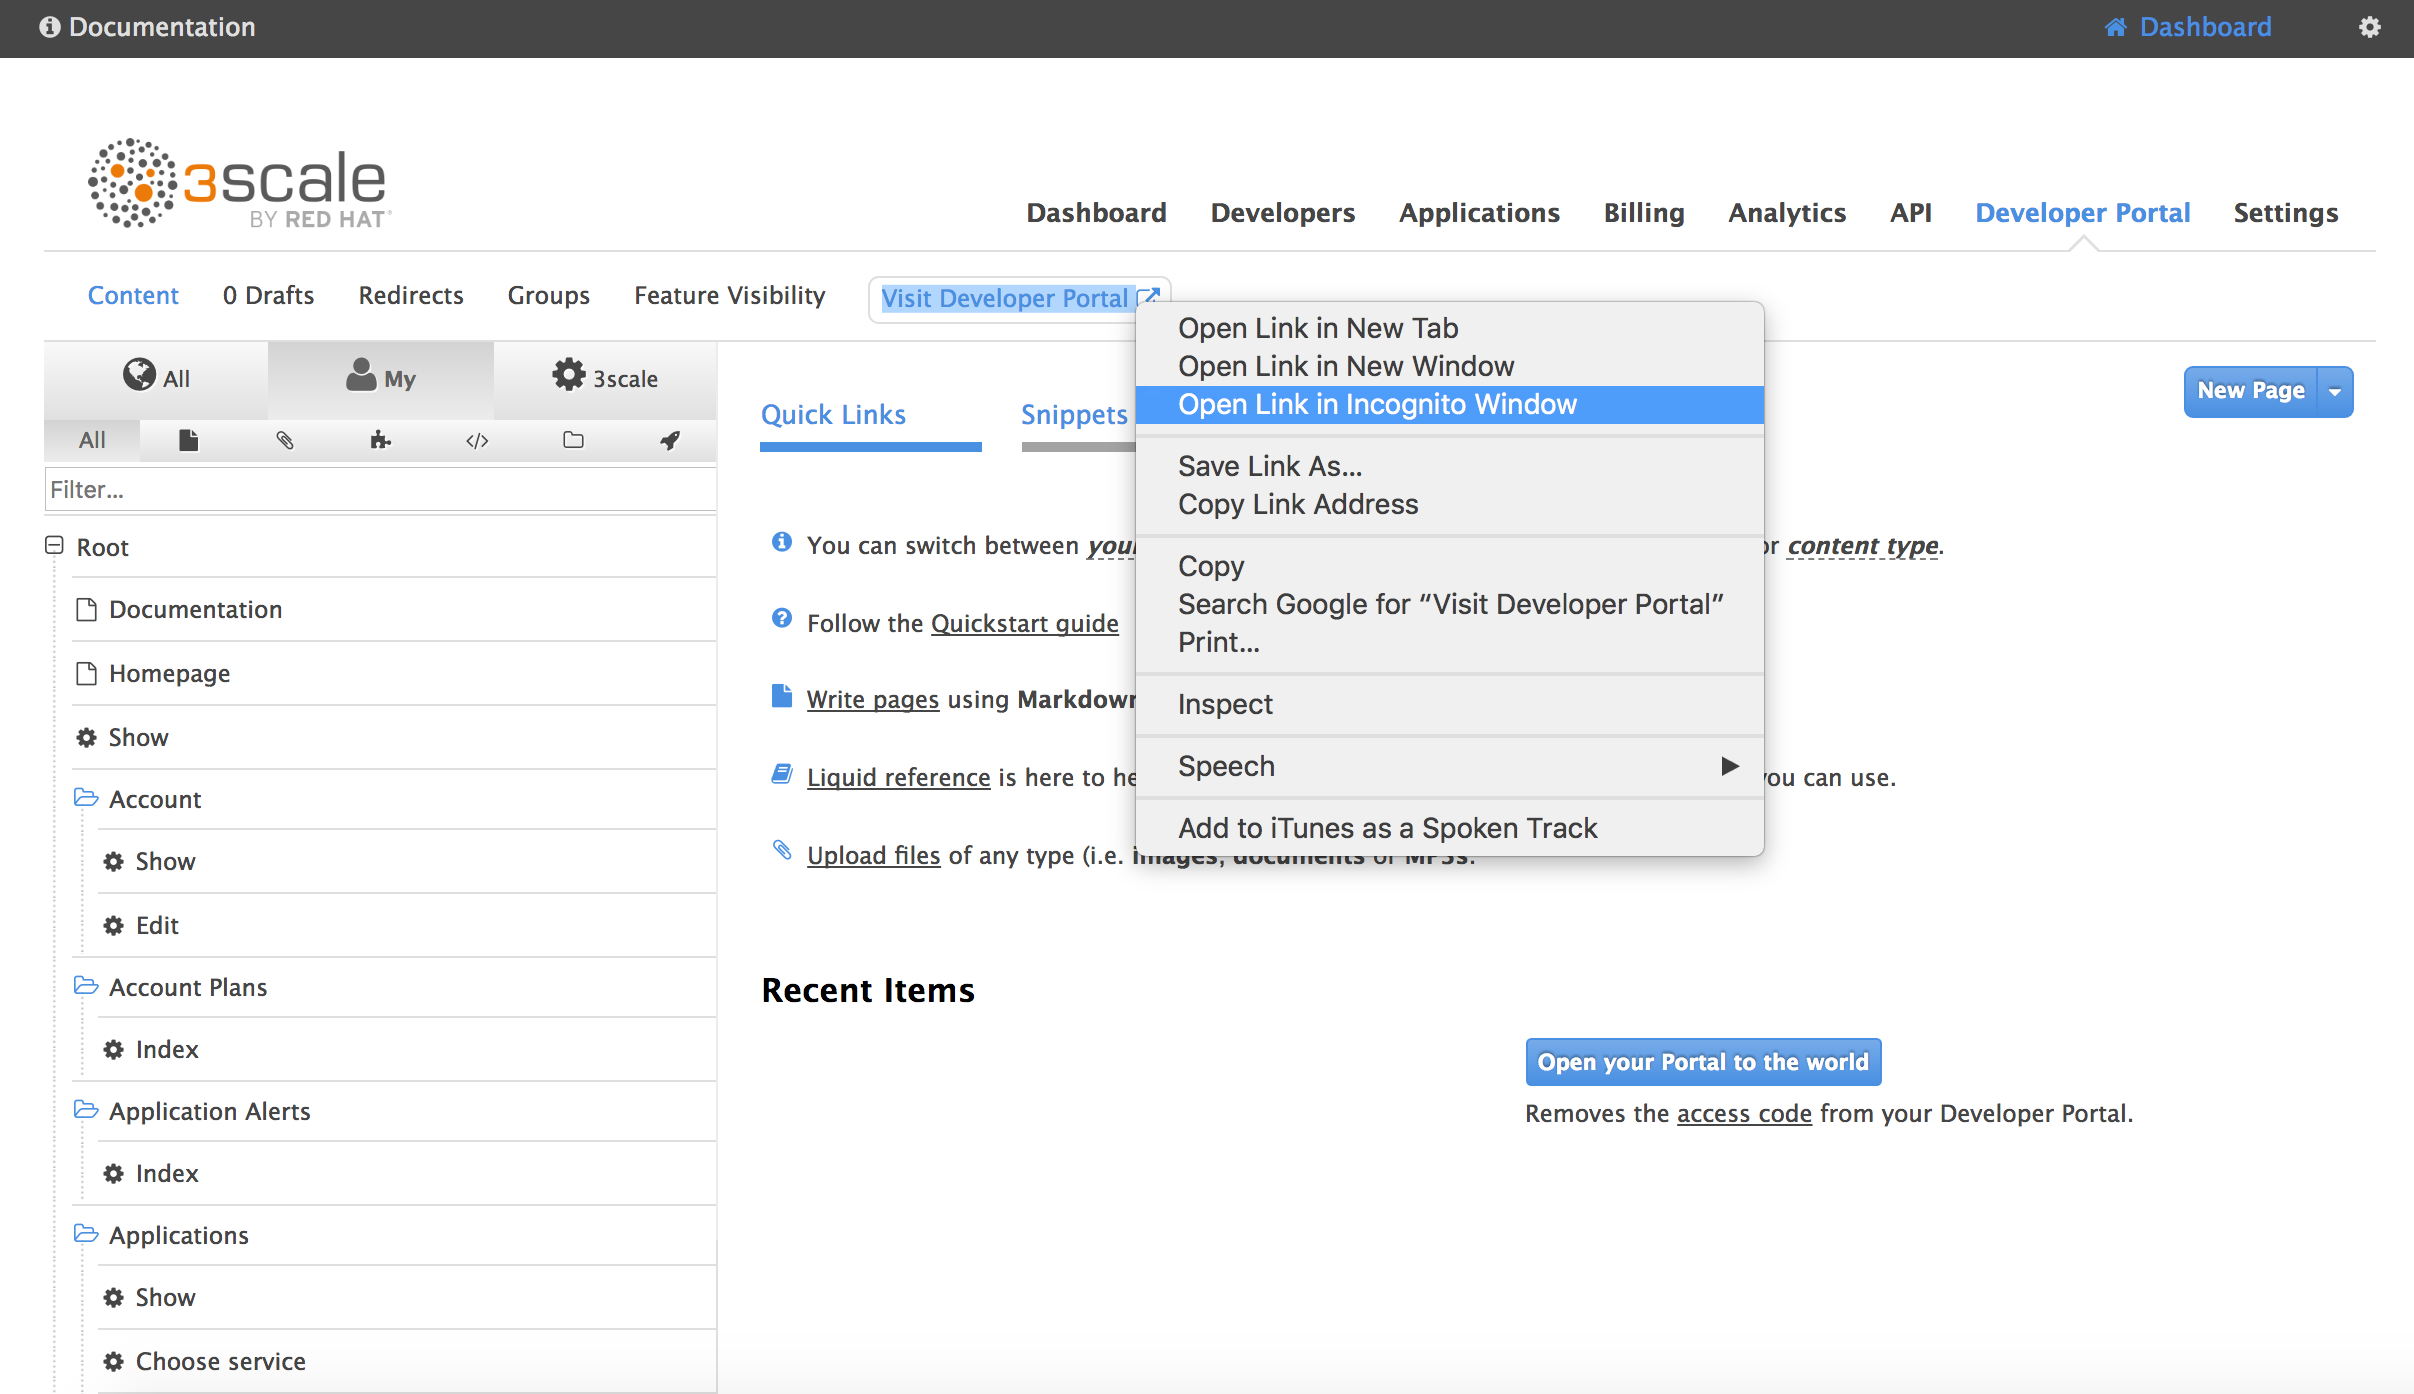Screen dimensions: 2414x1394
Task: Switch to the Snippets tab
Action: click(1074, 415)
